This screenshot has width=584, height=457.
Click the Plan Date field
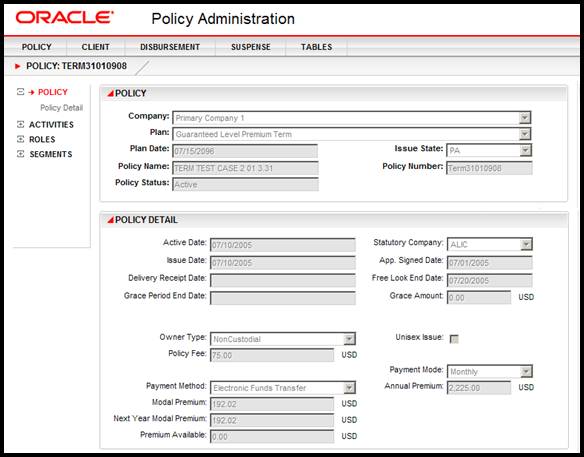pos(245,151)
